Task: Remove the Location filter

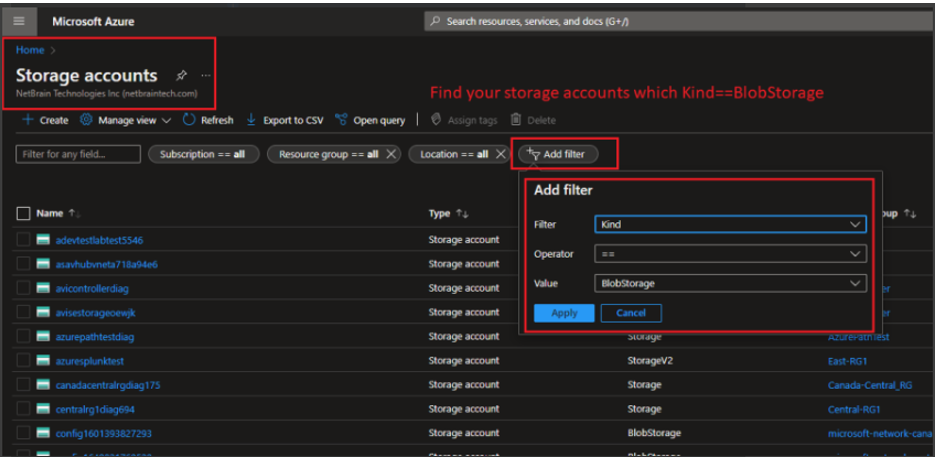Action: tap(501, 154)
